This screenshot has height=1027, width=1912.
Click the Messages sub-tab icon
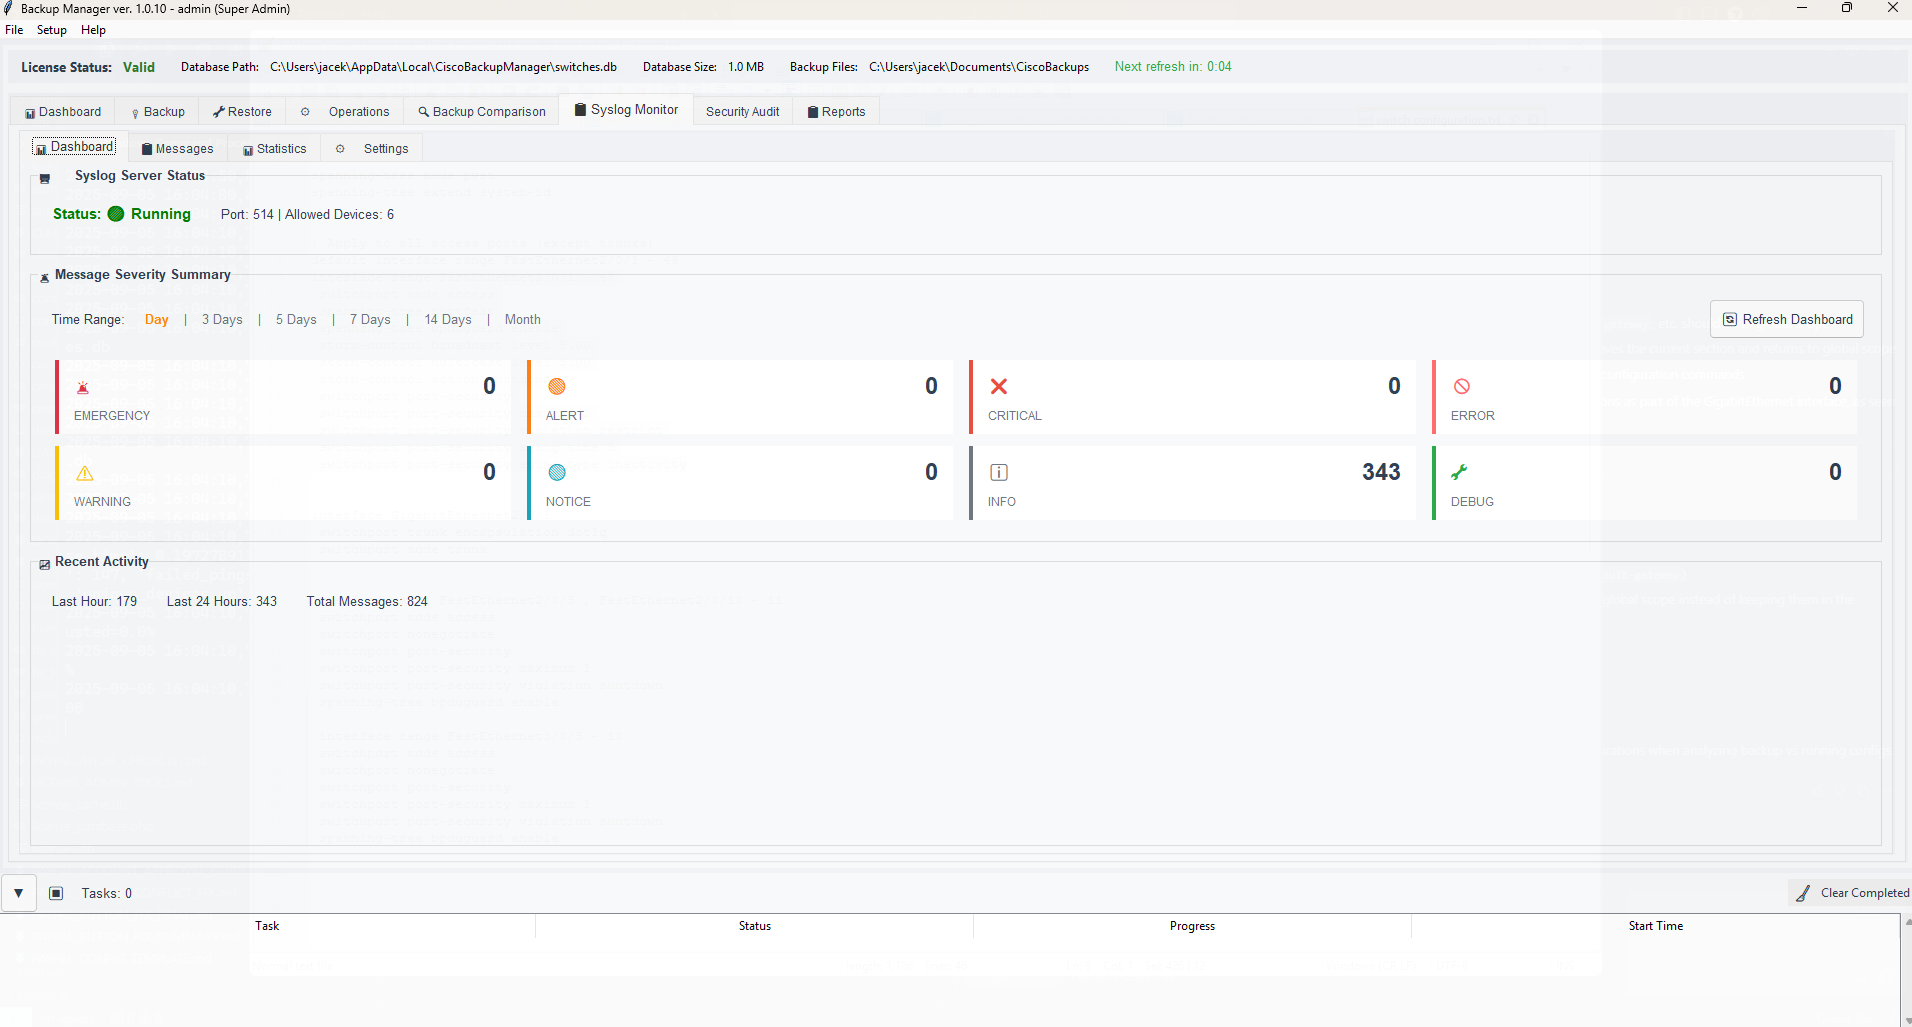click(x=147, y=149)
